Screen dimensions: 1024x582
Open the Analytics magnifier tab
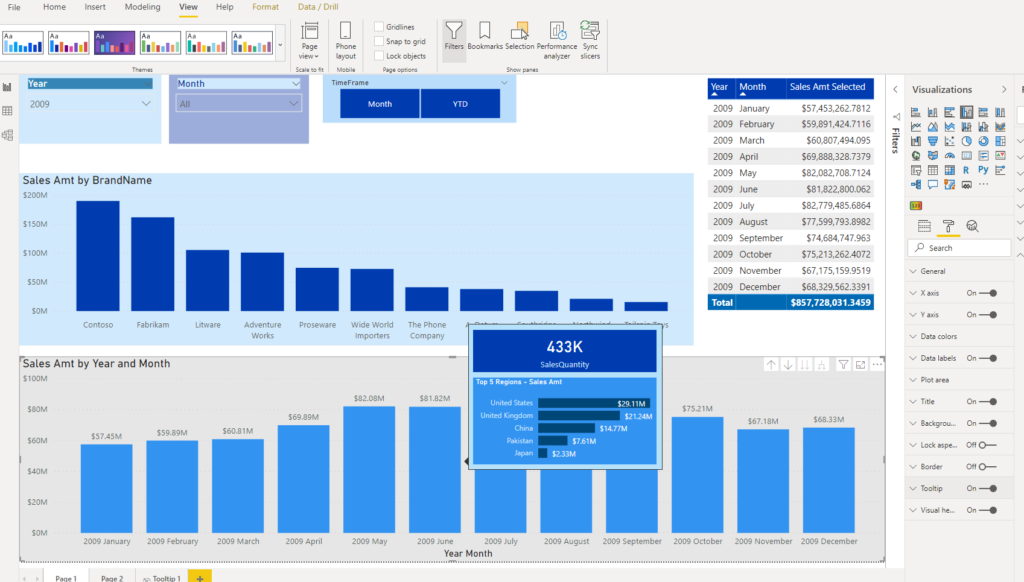tap(972, 226)
